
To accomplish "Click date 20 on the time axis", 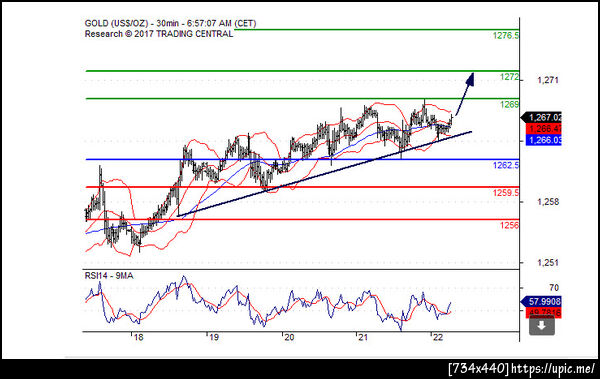I will point(289,337).
